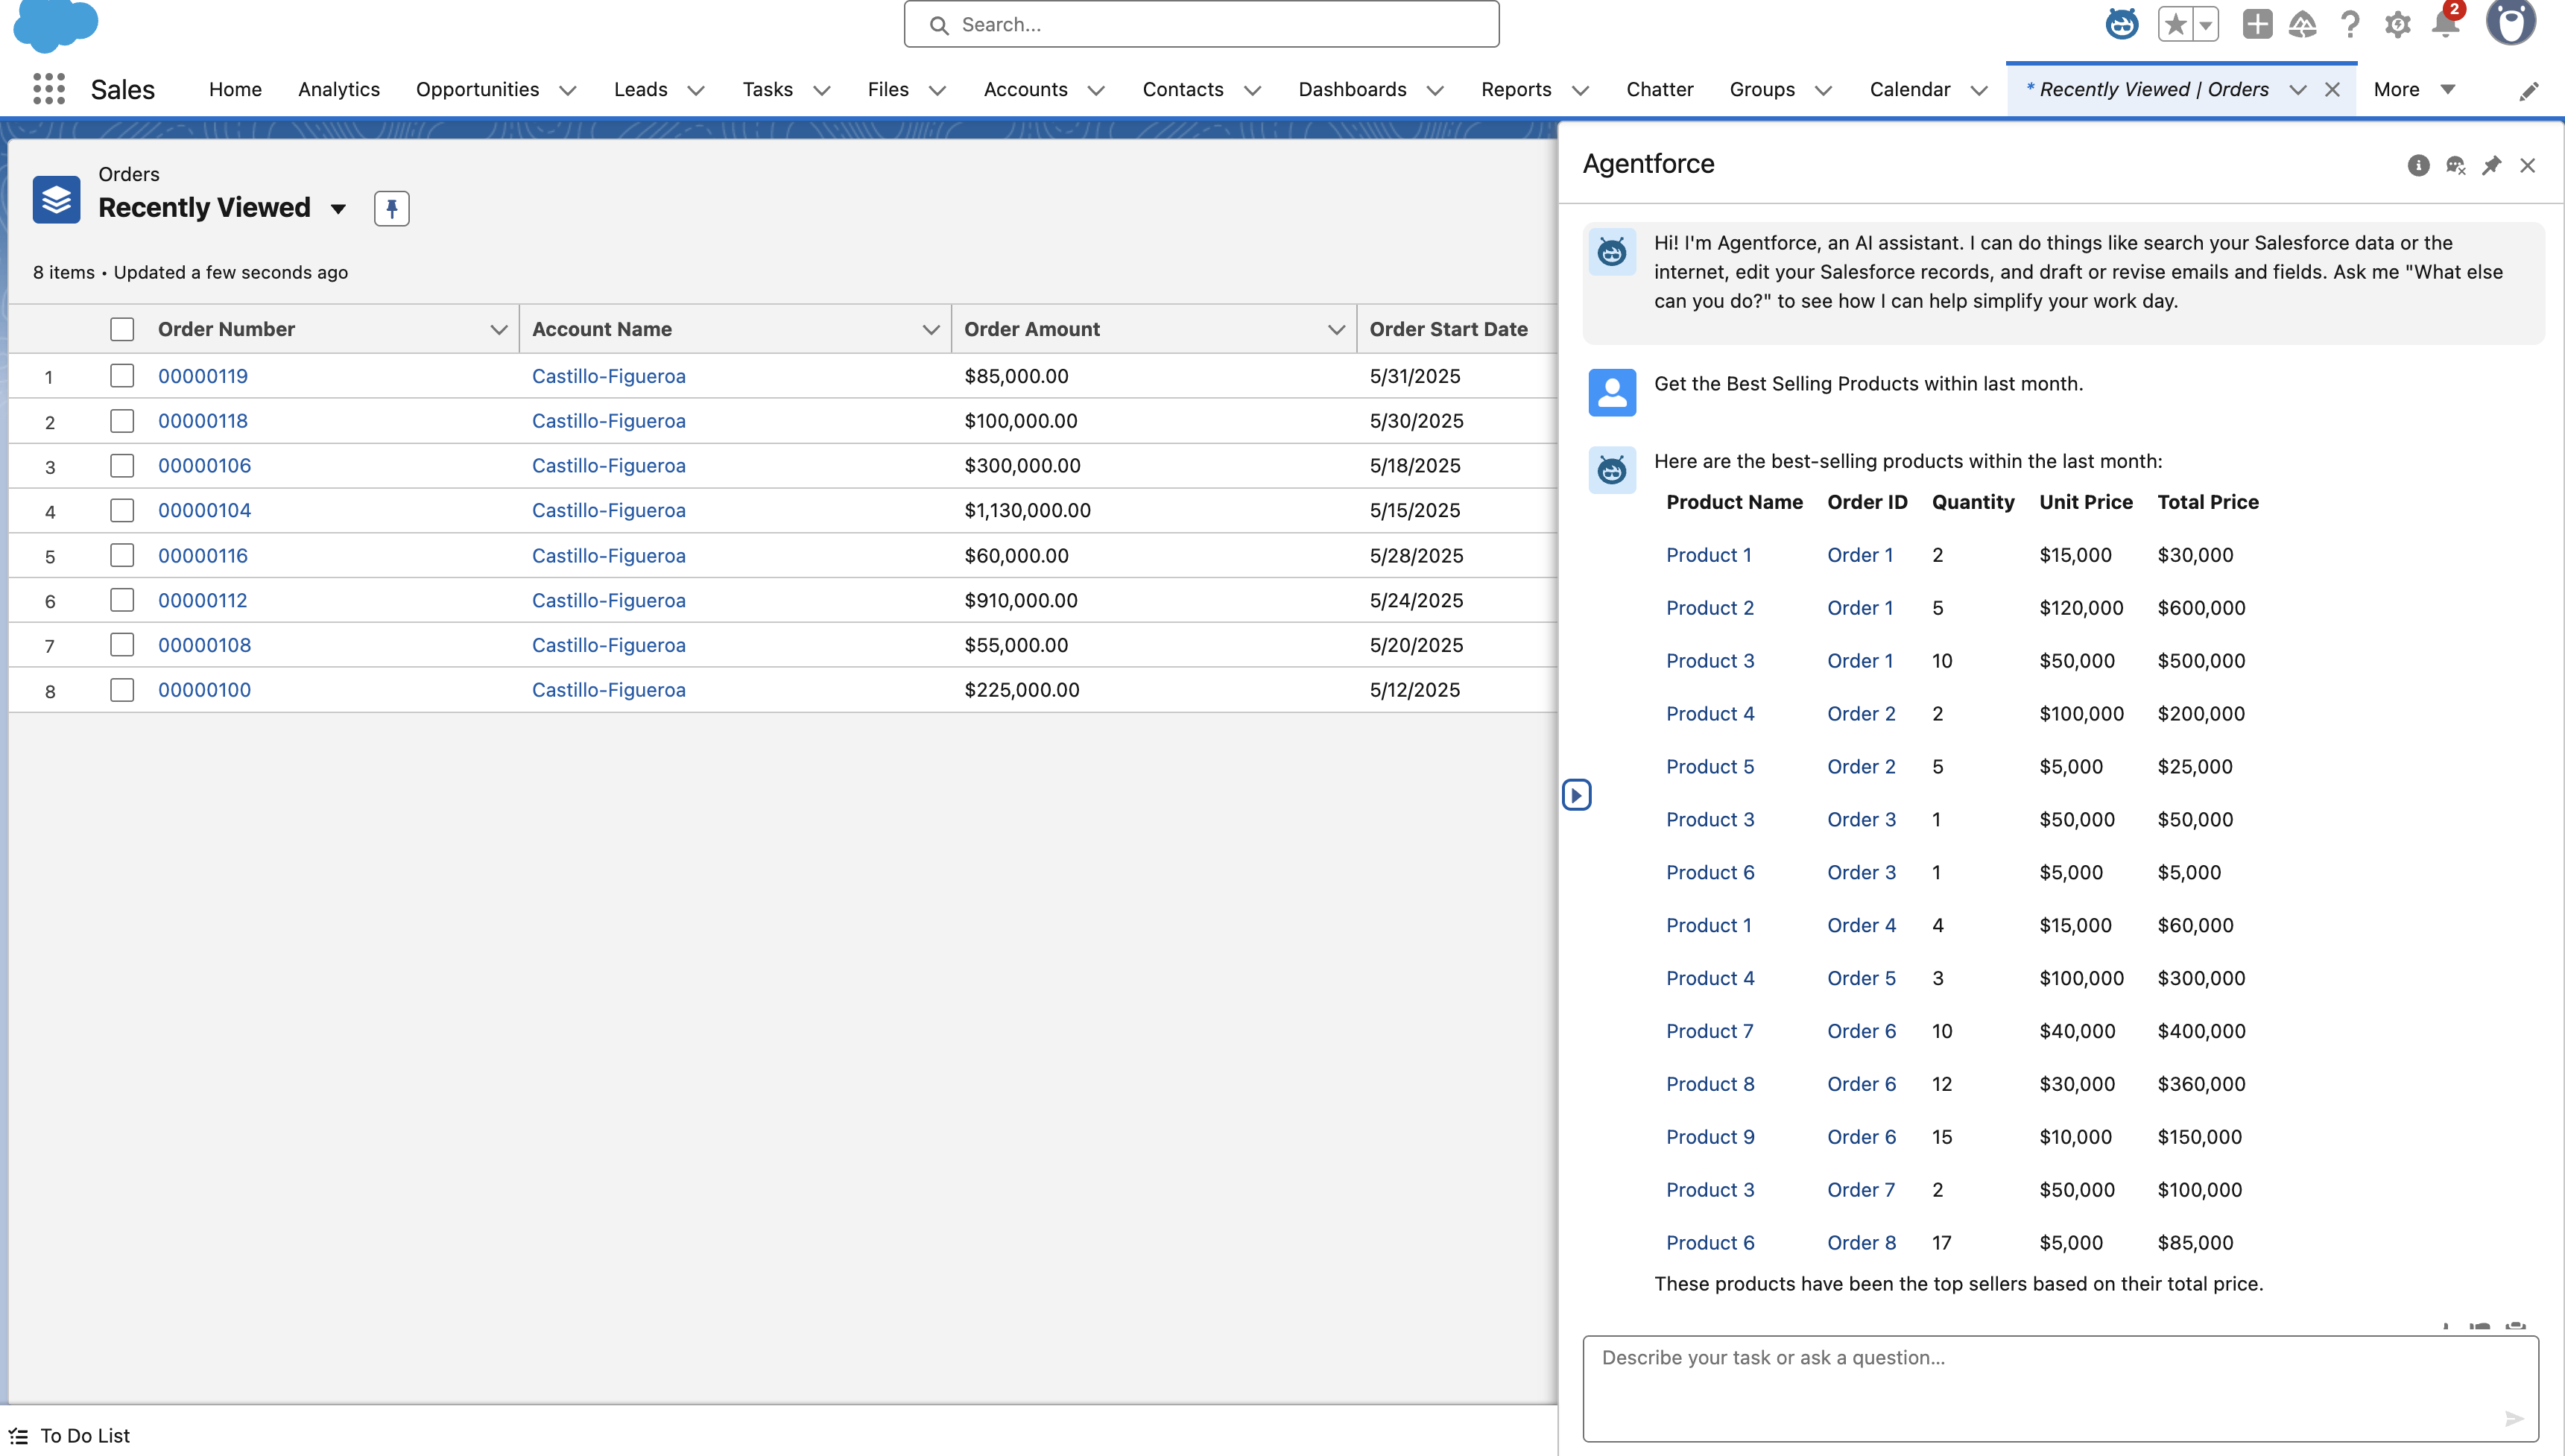Expand the Opportunities nav dropdown chevron
Screen dimensions: 2565x1456
[x=568, y=90]
